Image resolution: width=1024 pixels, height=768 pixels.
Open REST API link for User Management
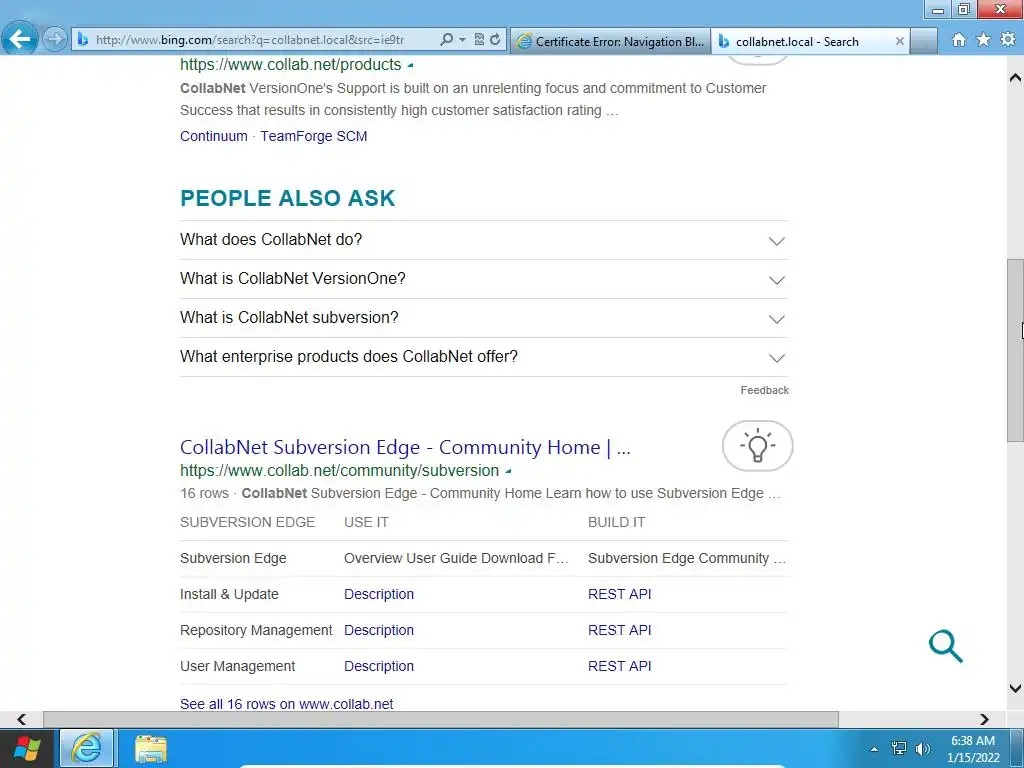tap(620, 666)
